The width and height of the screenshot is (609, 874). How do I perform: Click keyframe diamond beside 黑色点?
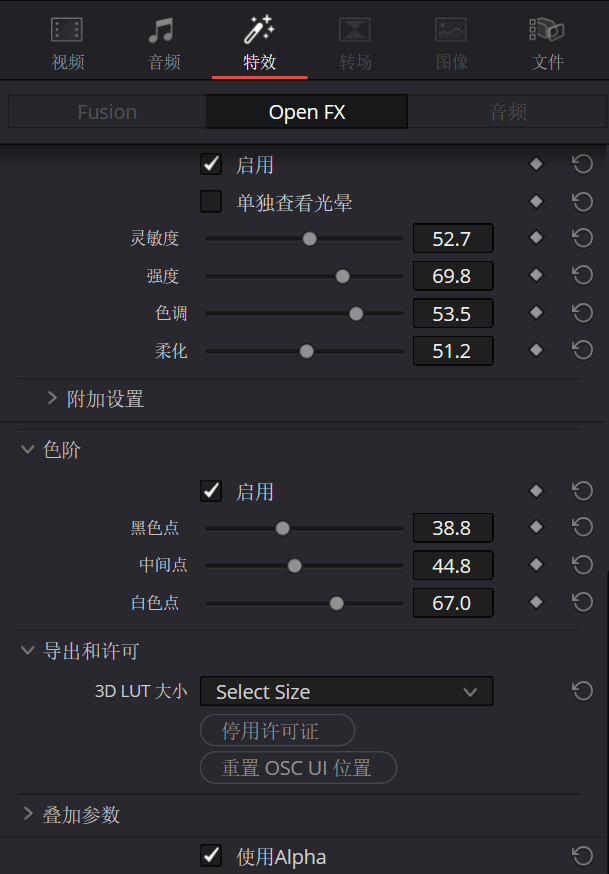click(536, 527)
